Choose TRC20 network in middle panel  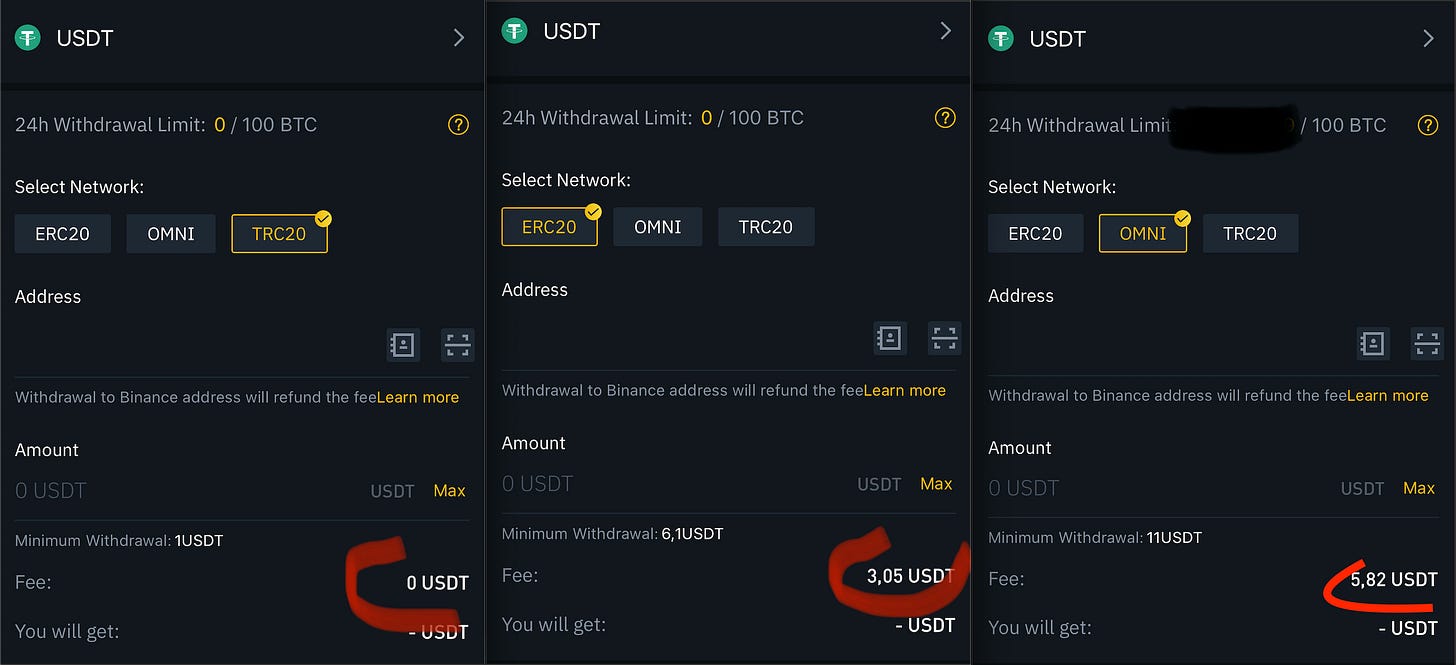(x=766, y=227)
